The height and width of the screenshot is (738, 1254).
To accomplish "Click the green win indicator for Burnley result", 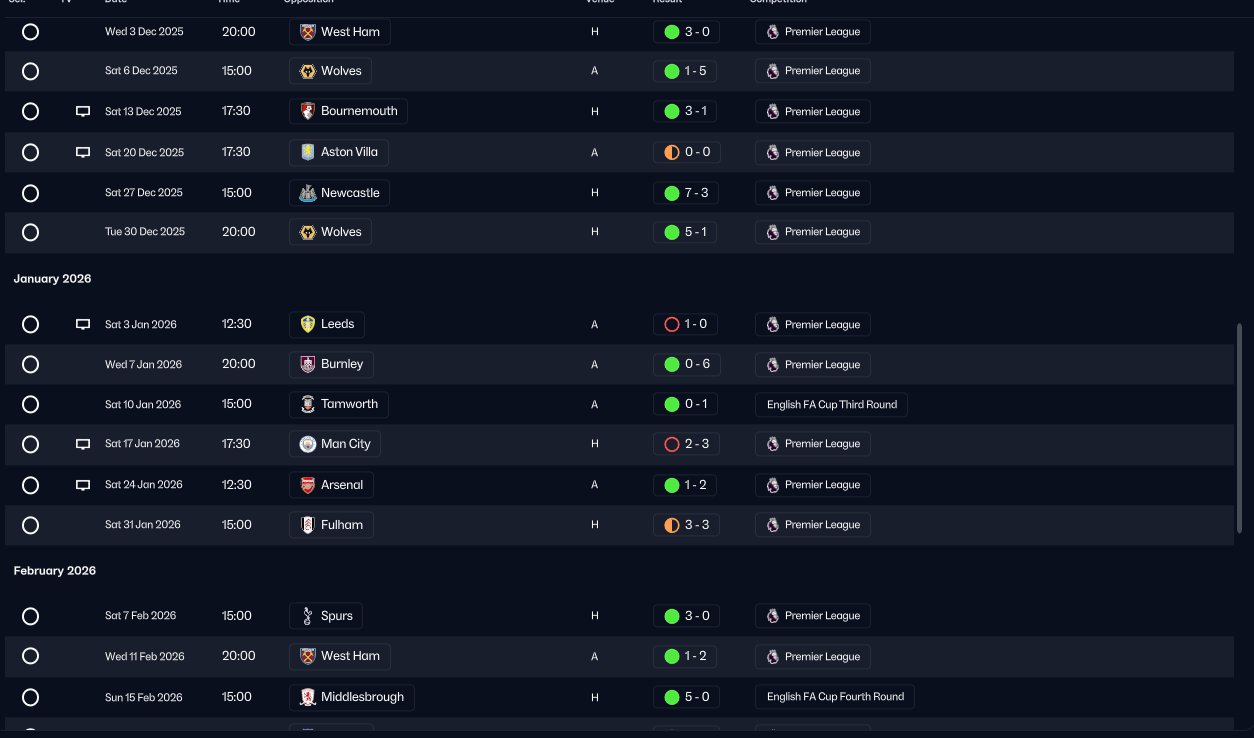I will click(672, 364).
